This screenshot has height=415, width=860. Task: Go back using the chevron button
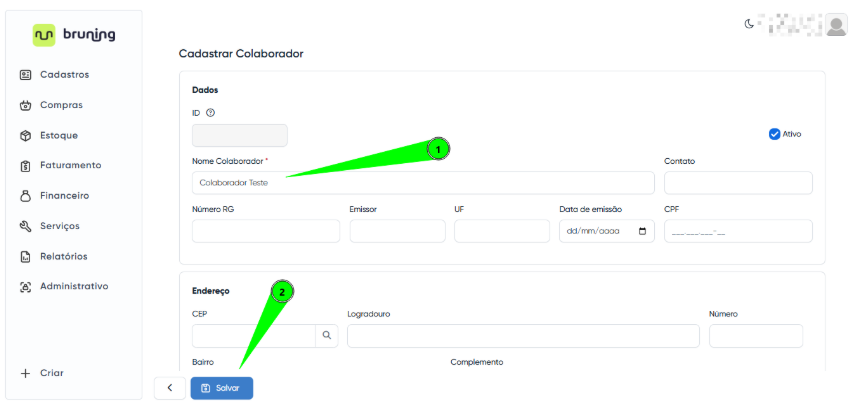click(169, 388)
